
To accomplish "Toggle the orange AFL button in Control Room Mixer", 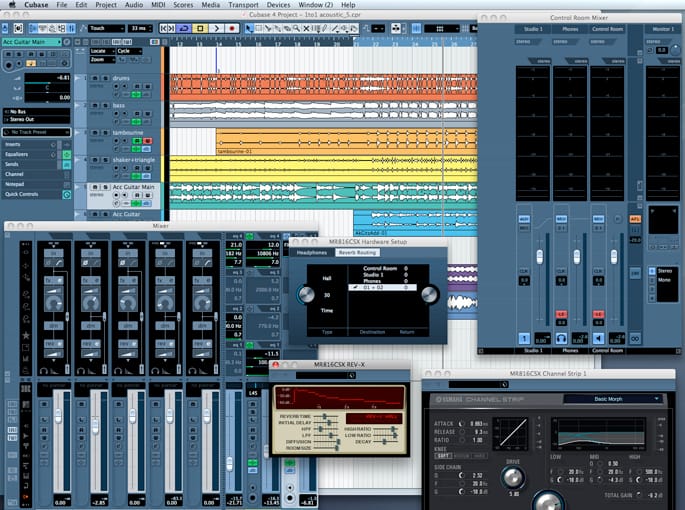I will pyautogui.click(x=635, y=219).
